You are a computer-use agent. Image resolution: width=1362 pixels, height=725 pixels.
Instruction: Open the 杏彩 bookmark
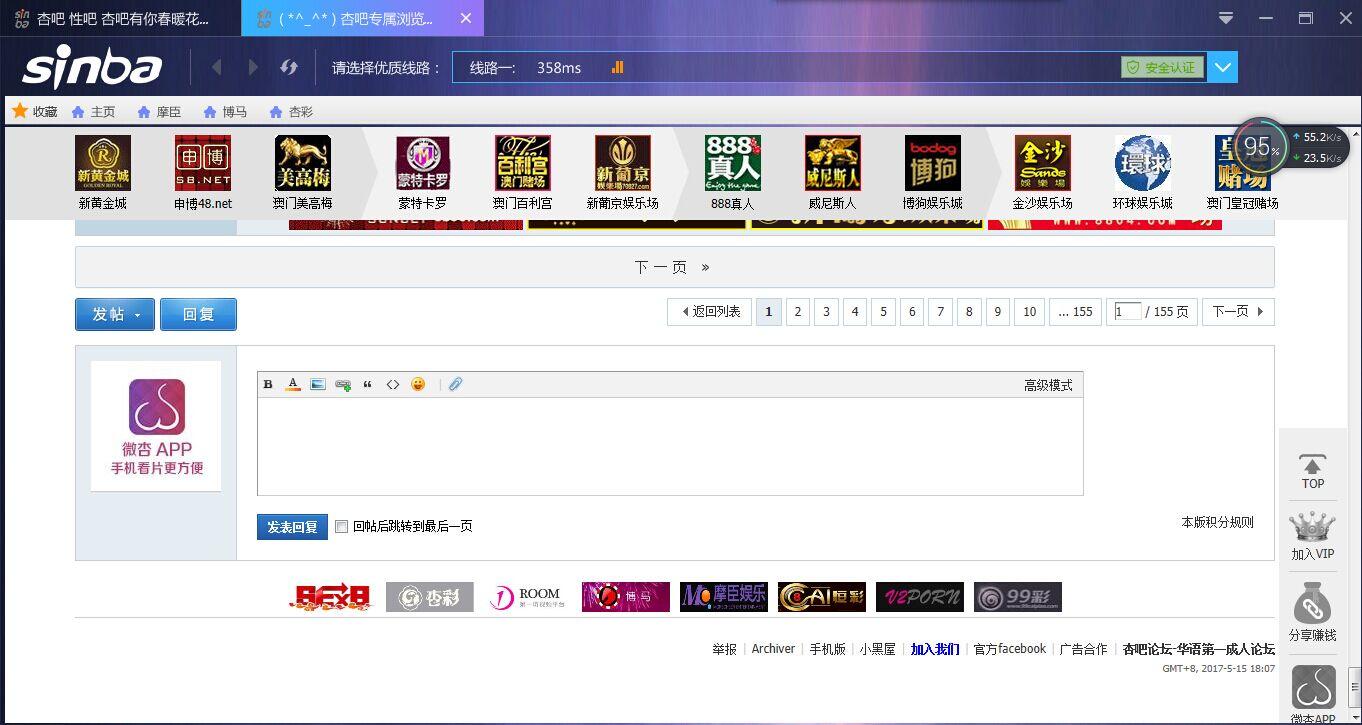click(x=291, y=112)
